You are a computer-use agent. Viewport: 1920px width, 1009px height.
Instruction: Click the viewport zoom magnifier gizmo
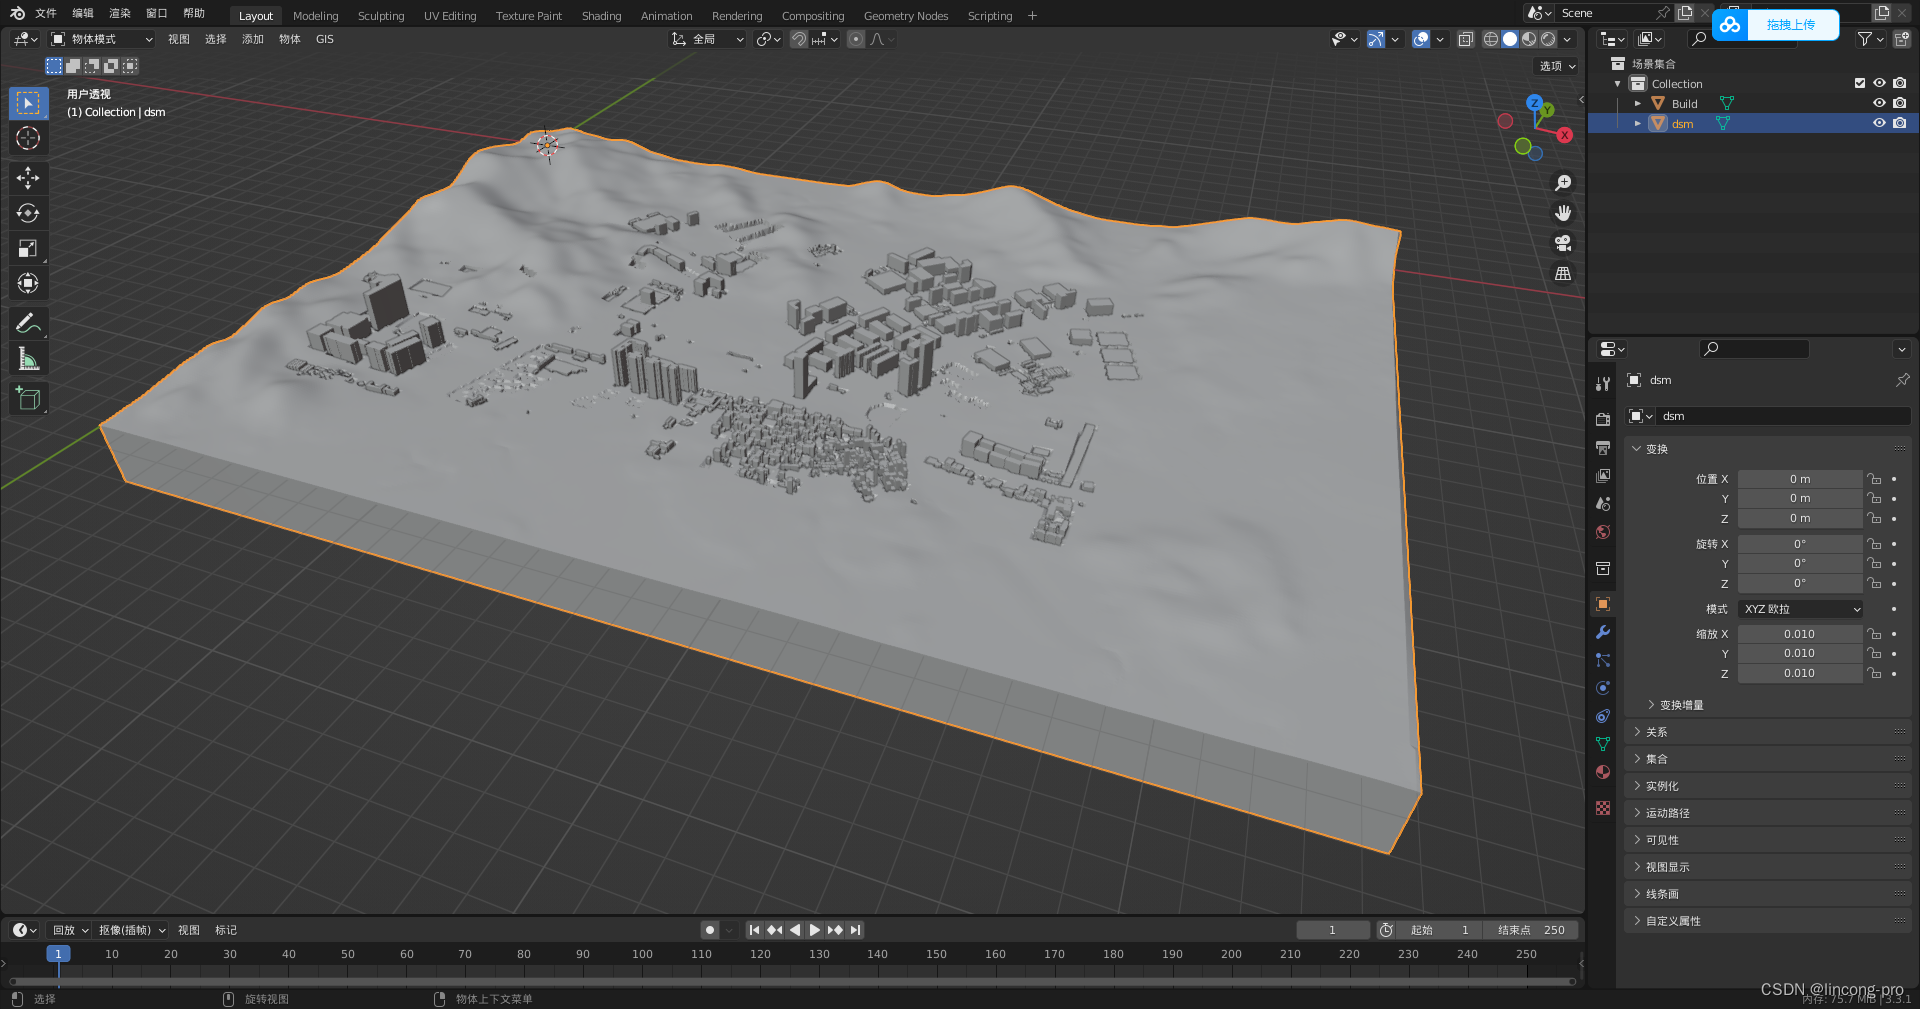coord(1563,183)
